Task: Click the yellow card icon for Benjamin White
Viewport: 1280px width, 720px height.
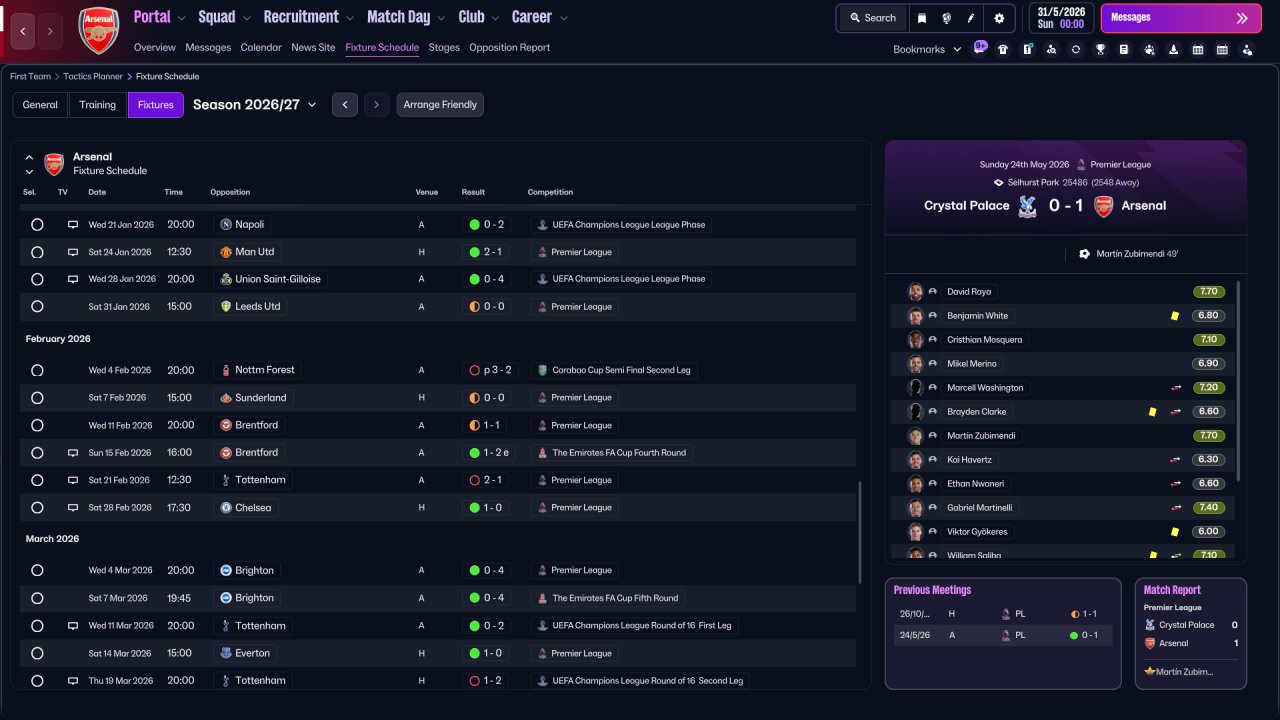Action: point(1175,316)
